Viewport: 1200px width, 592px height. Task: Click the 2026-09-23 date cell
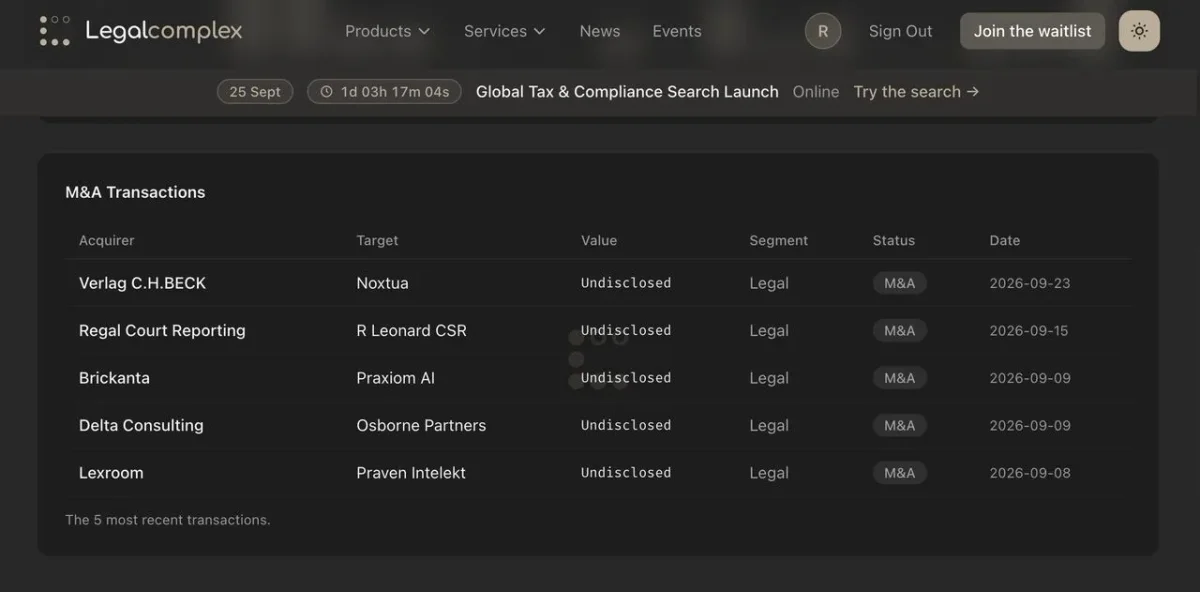point(1030,283)
